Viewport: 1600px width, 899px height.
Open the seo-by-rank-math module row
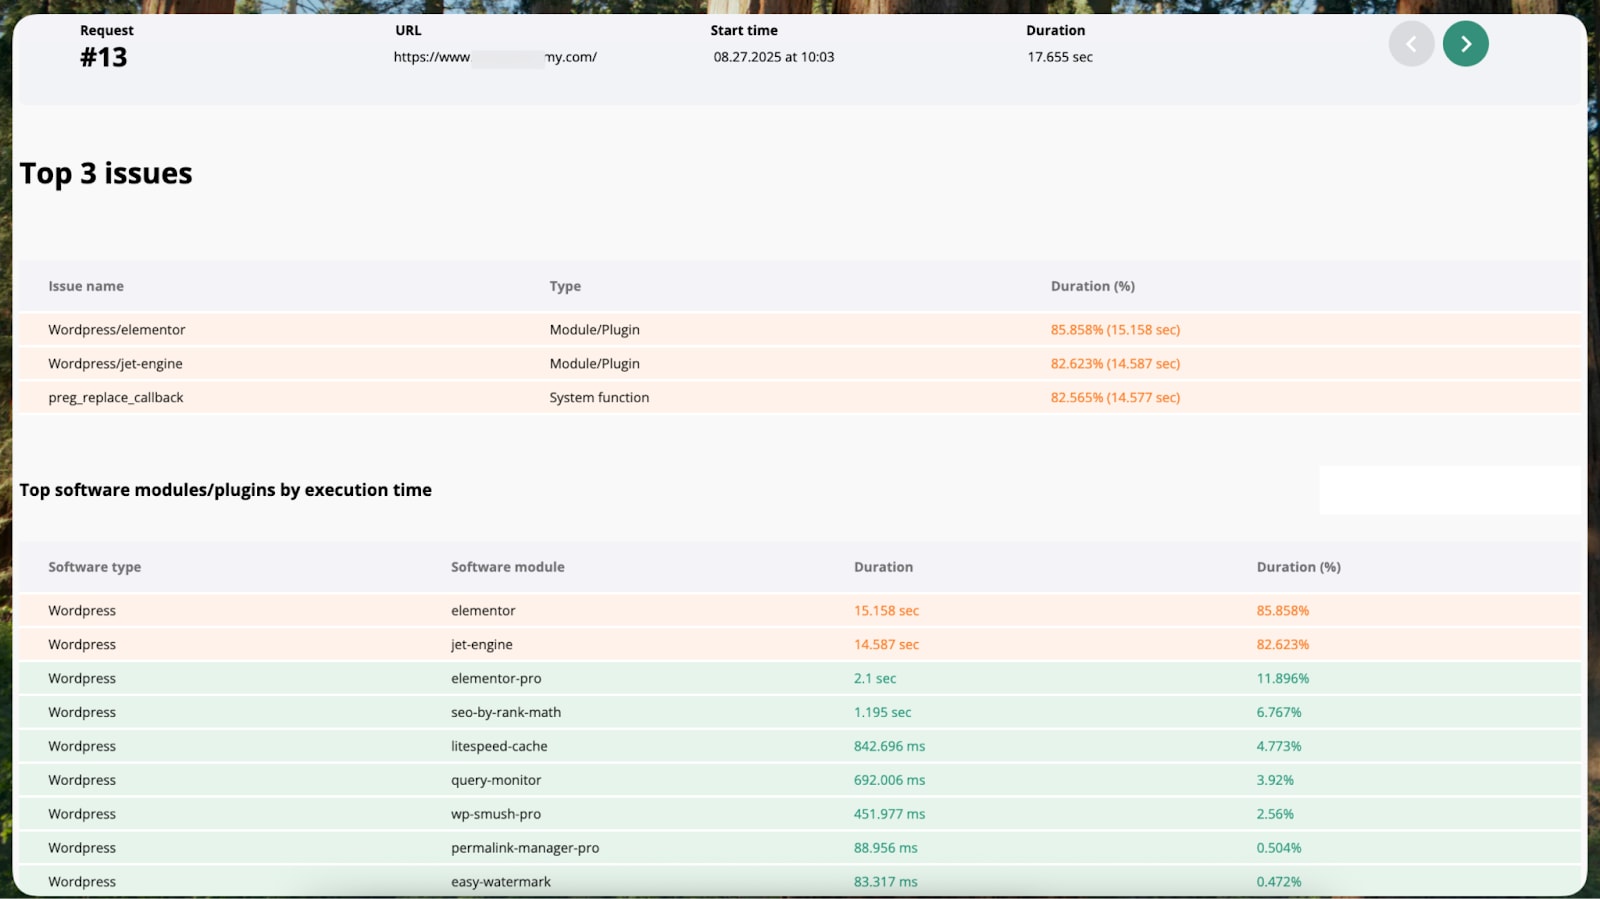click(506, 713)
